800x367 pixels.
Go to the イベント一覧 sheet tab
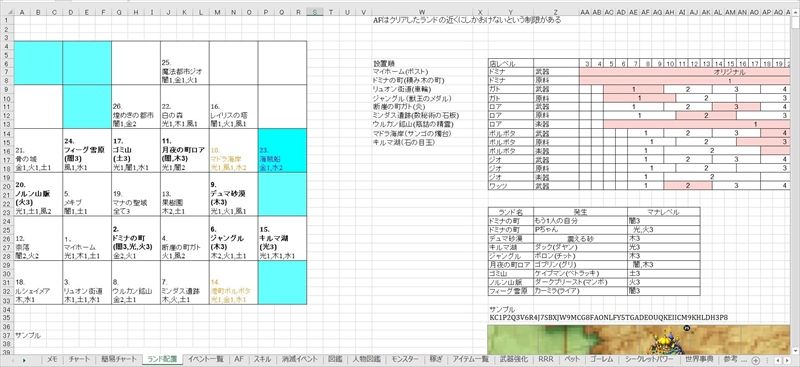tap(206, 359)
